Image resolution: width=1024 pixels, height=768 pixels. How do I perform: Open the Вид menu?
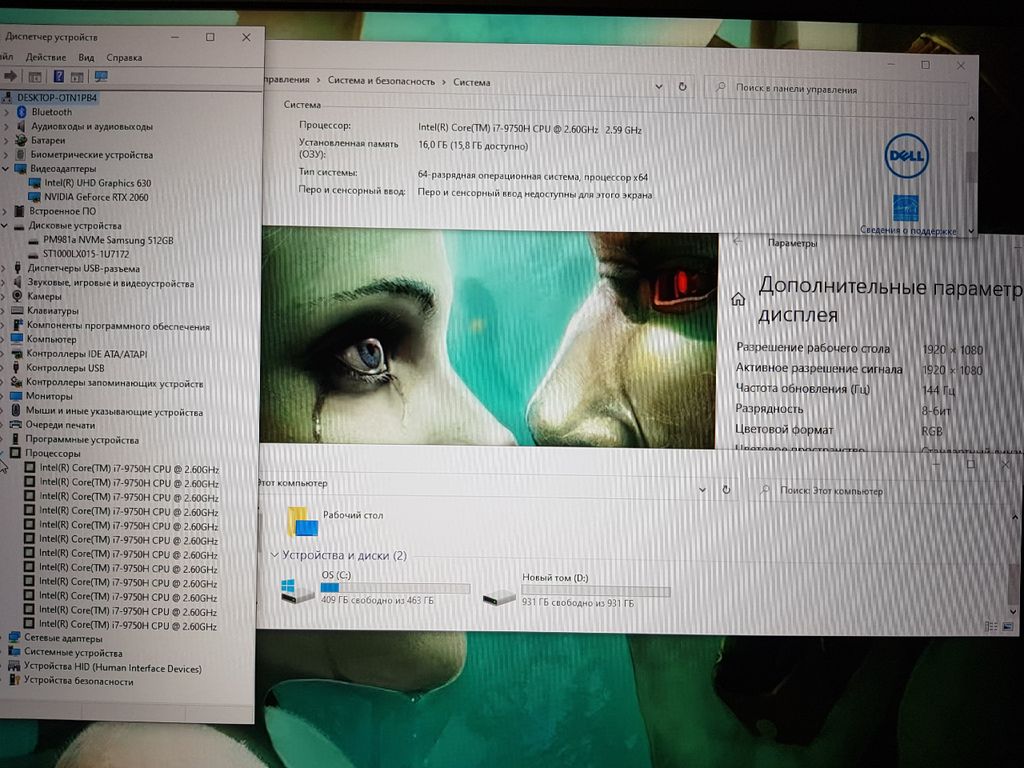(x=86, y=57)
